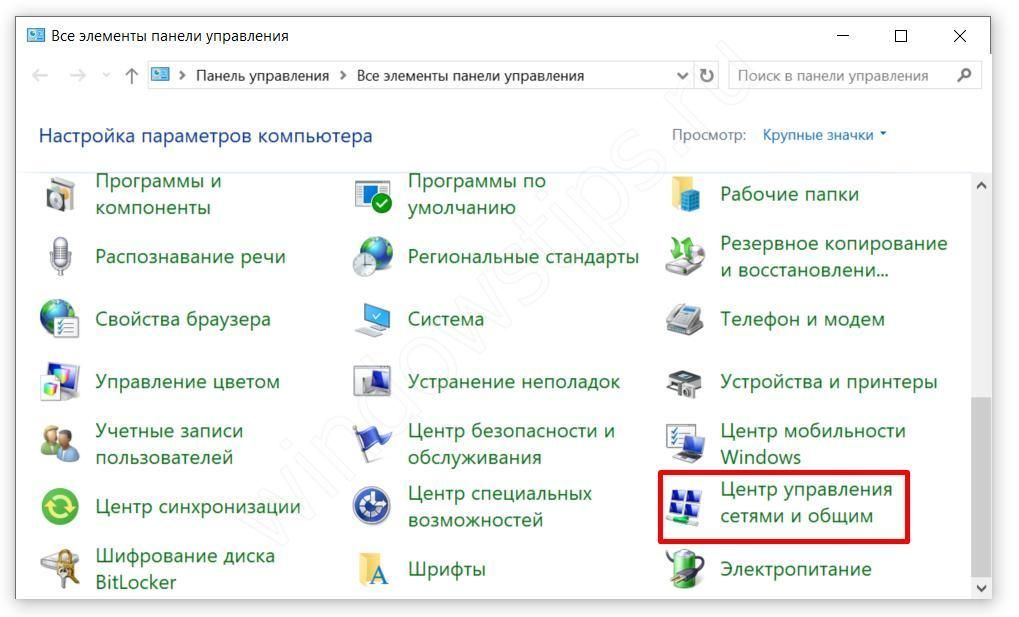Image resolution: width=1019 pixels, height=617 pixels.
Task: Click the Поиск в панели управления field
Action: 842,76
